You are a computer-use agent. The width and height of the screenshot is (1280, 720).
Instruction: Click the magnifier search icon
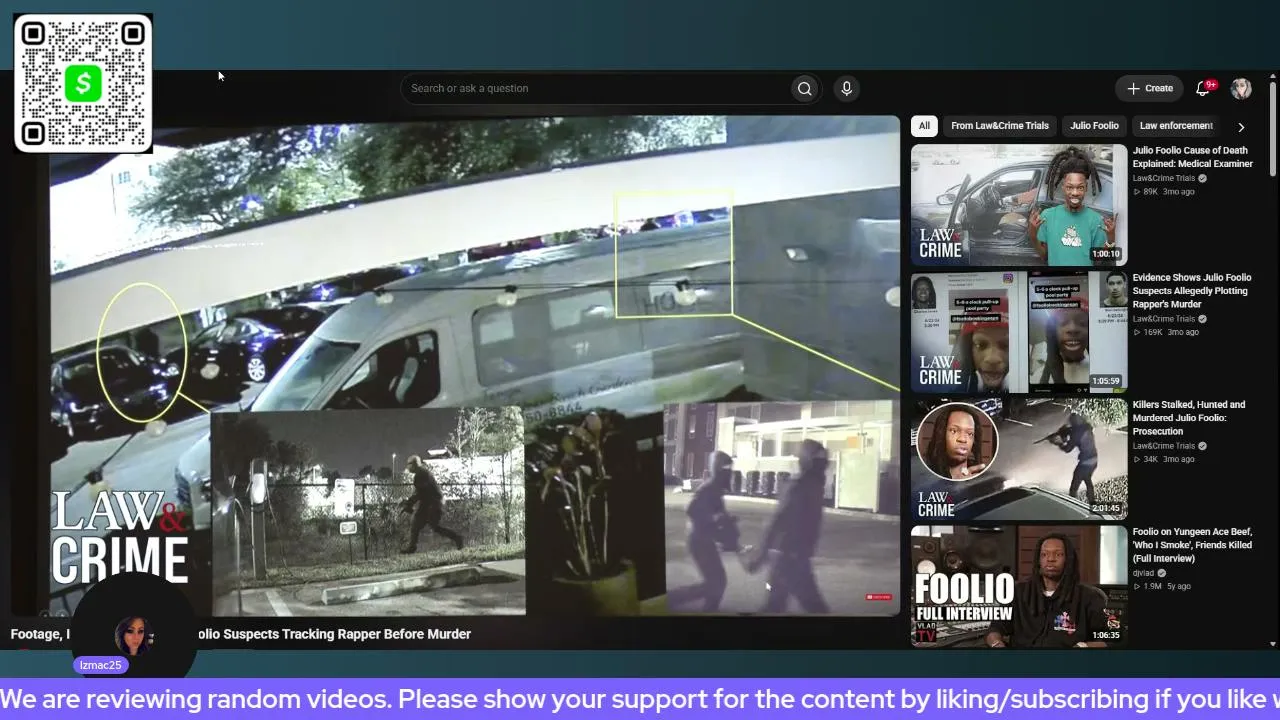tap(804, 89)
